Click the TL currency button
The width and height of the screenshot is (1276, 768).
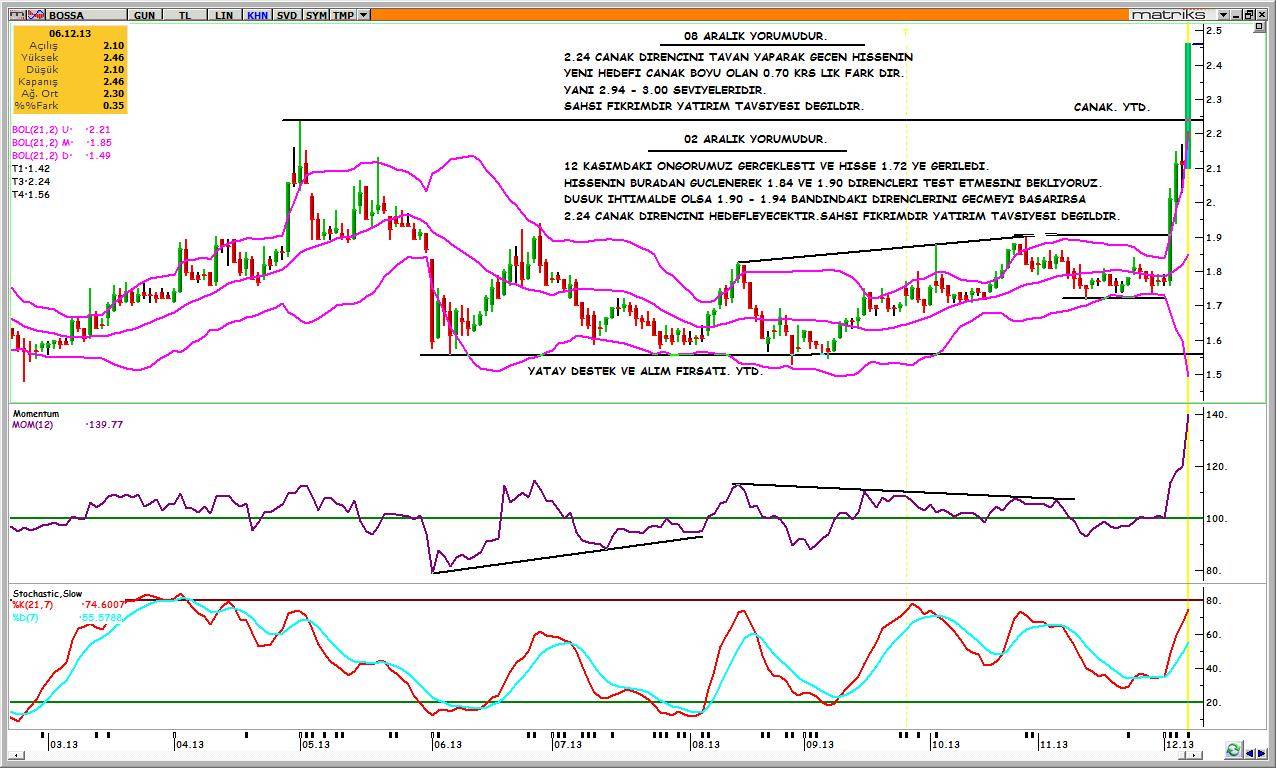(185, 15)
